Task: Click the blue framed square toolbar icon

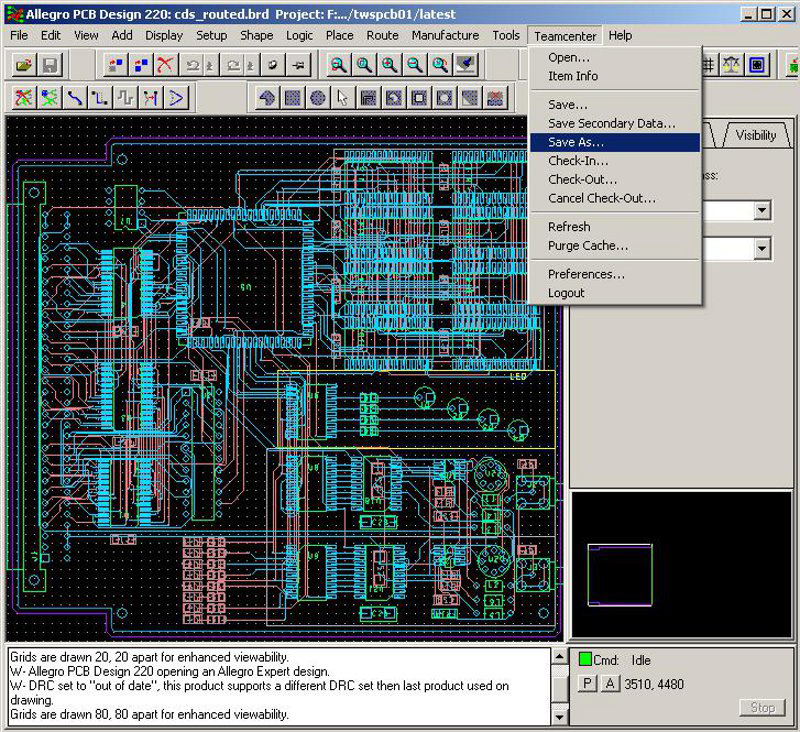Action: (x=757, y=65)
